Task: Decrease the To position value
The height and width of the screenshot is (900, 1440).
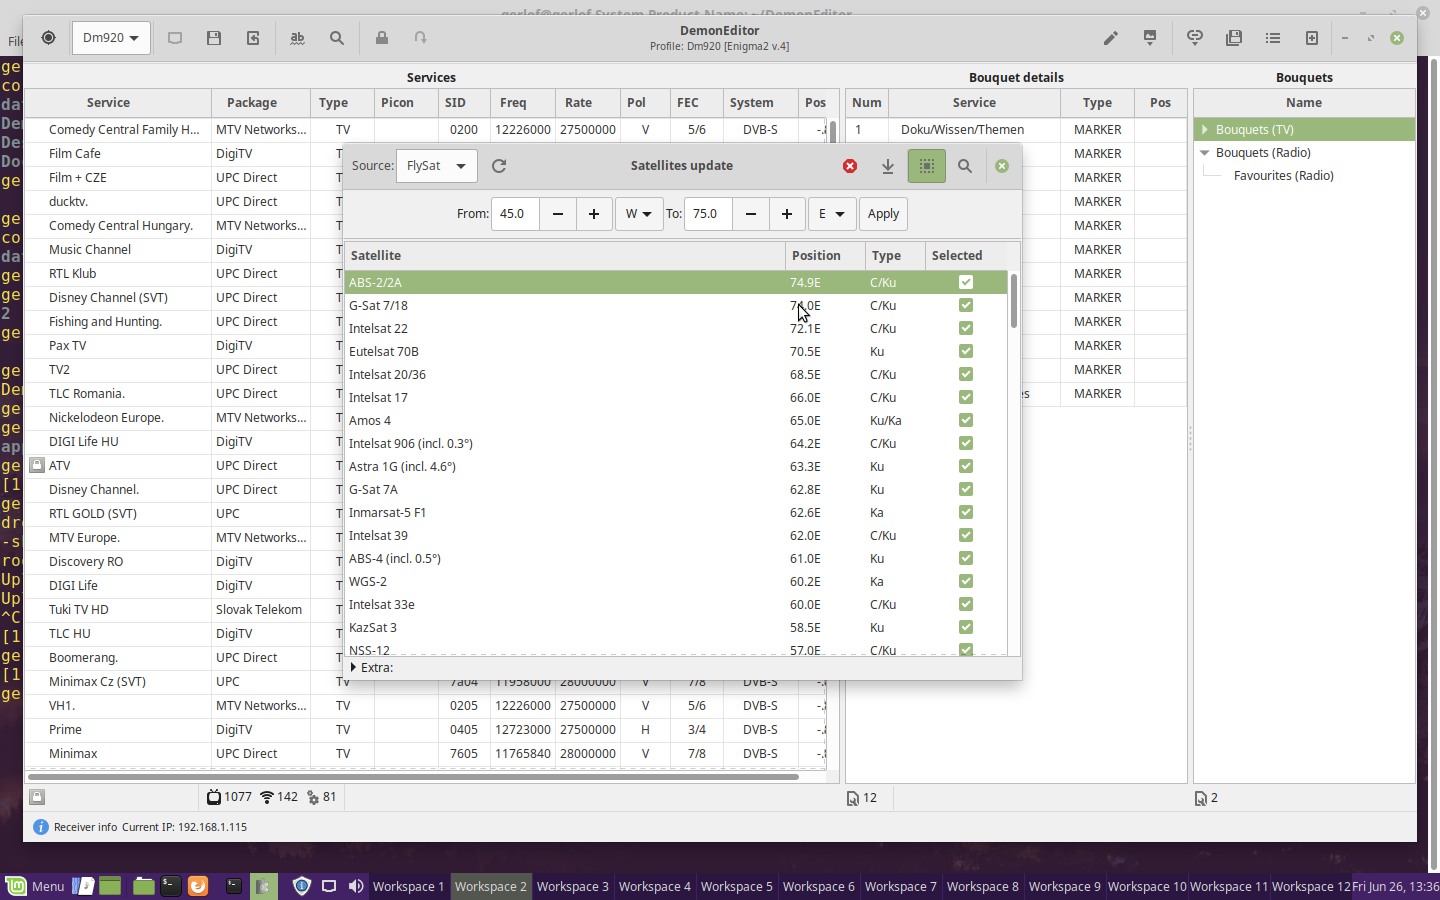Action: (x=751, y=214)
